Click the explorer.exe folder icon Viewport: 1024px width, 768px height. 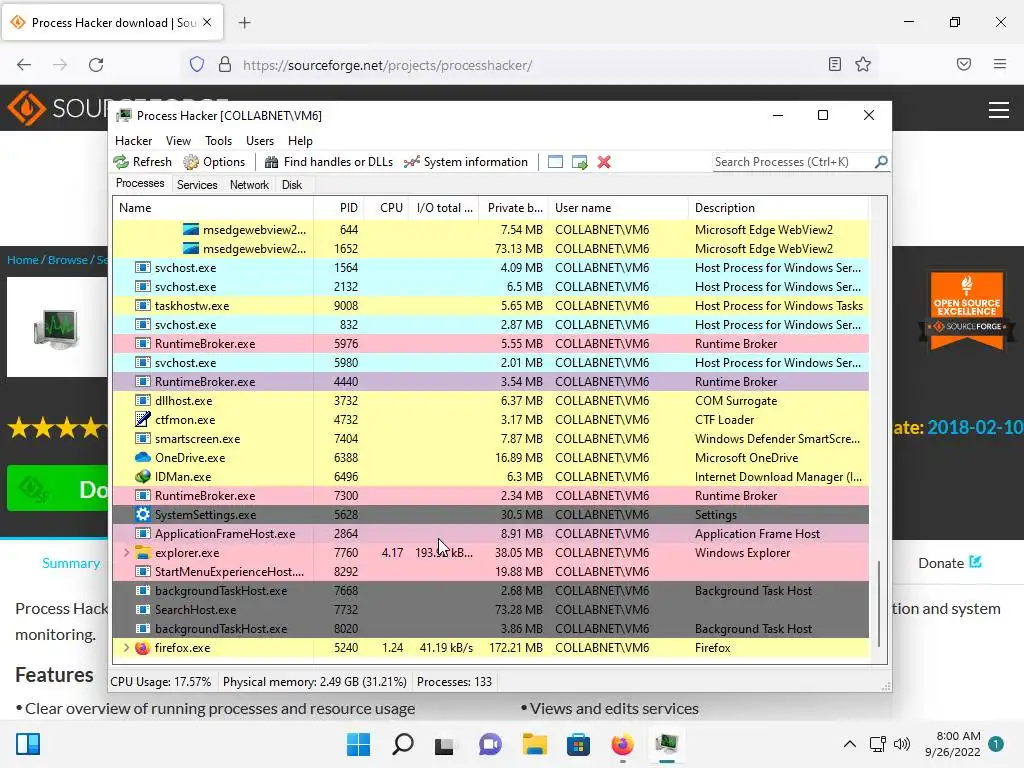point(142,552)
